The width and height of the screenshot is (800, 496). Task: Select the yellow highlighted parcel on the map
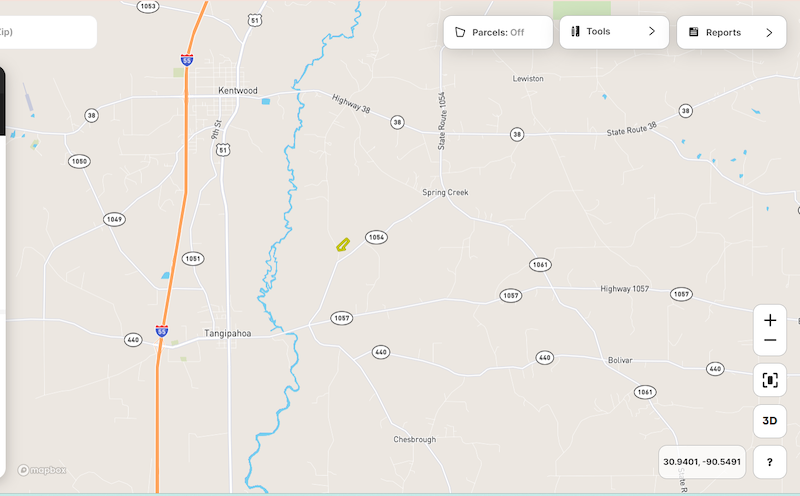click(343, 245)
